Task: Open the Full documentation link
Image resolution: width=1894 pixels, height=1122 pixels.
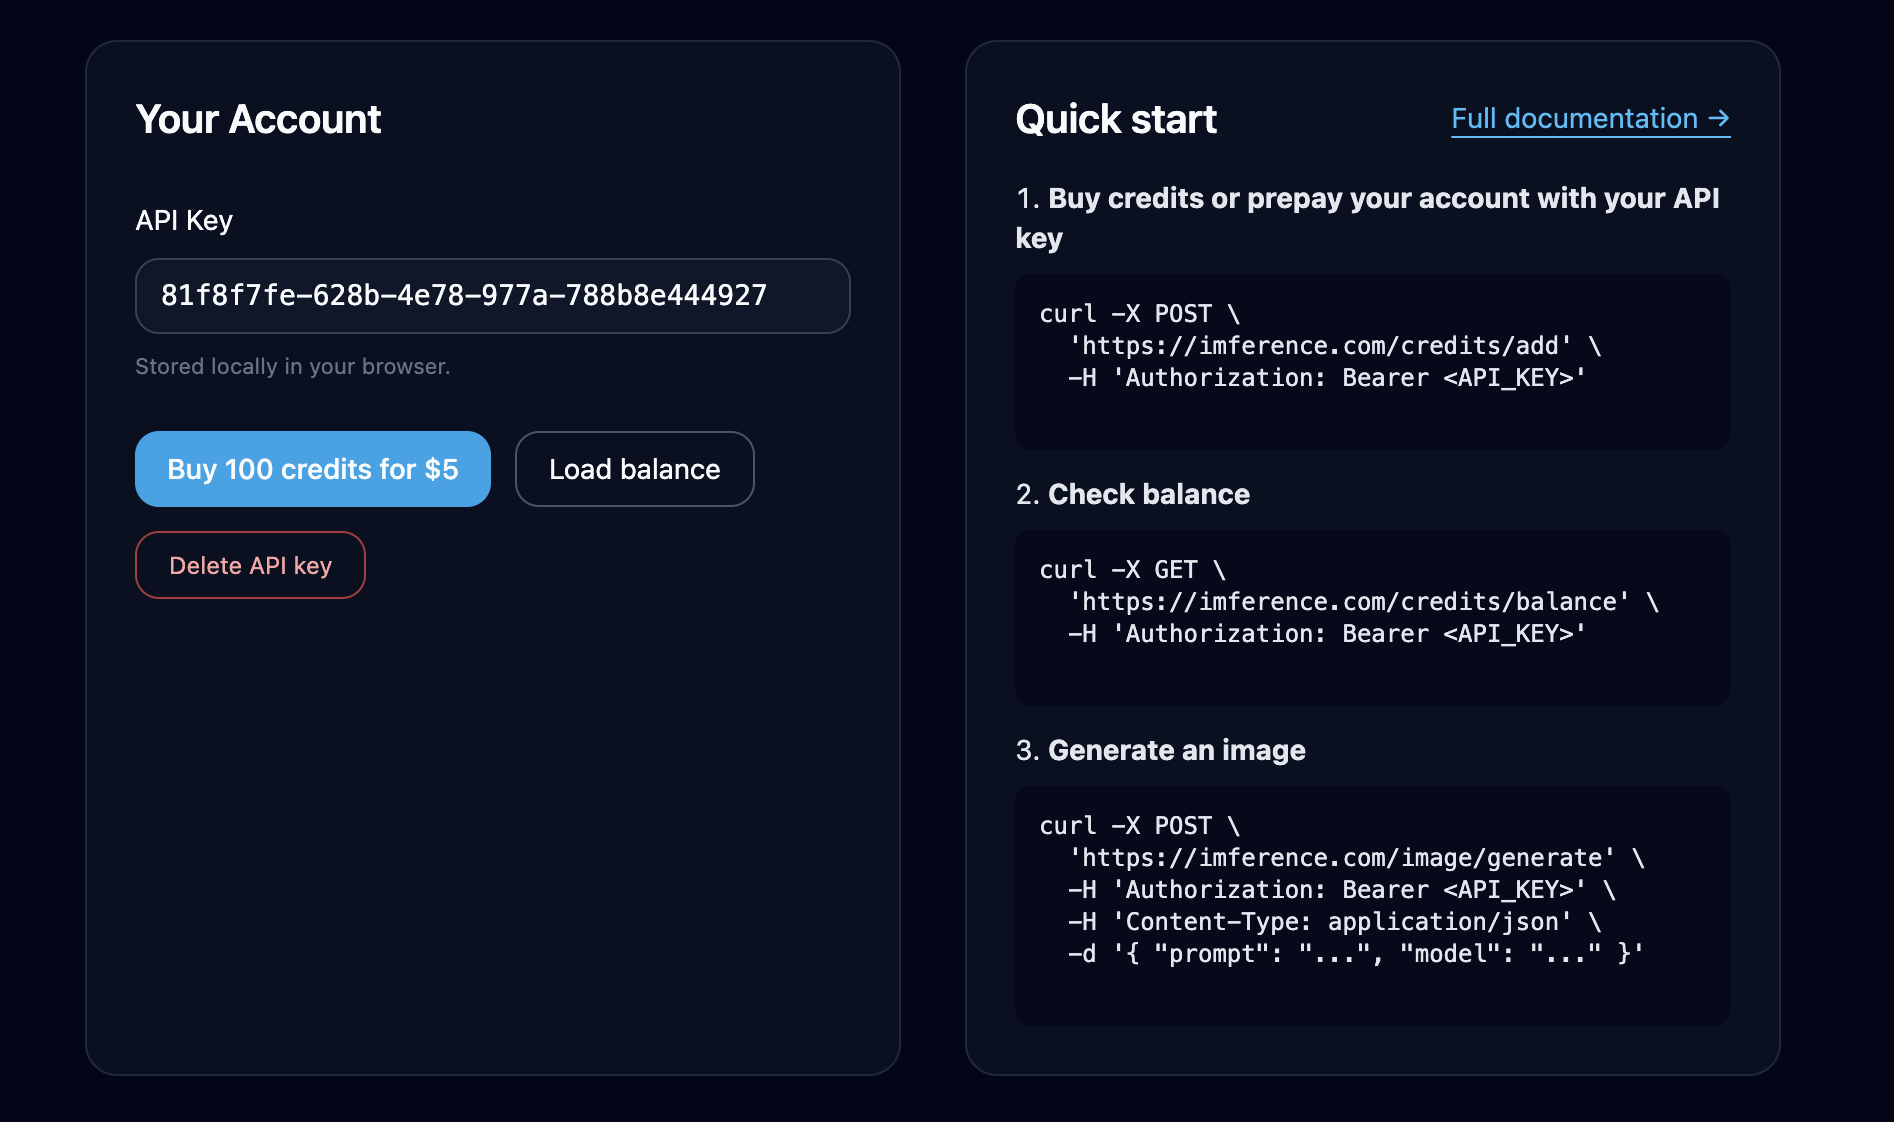Action: 1590,119
